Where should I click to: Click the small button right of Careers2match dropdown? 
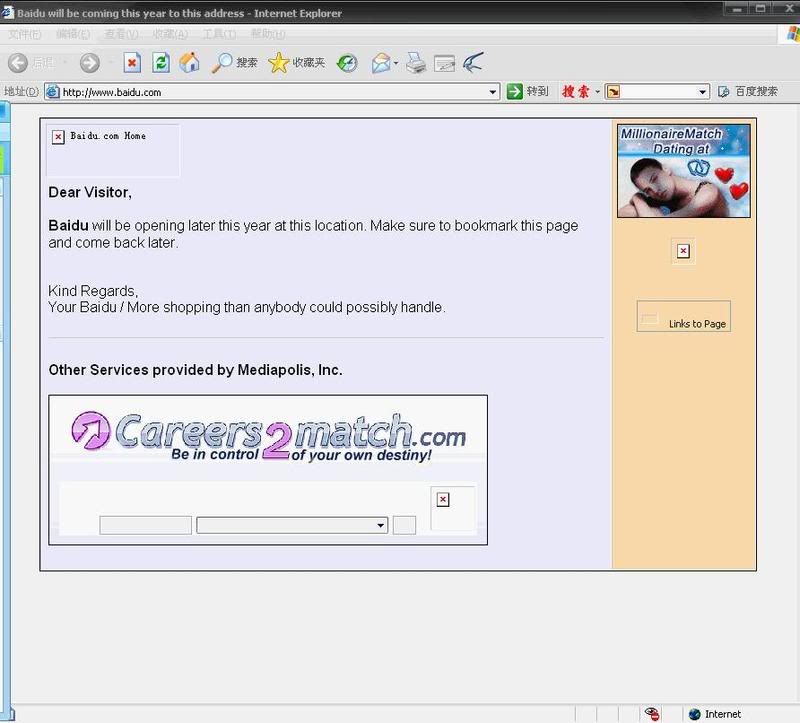404,526
